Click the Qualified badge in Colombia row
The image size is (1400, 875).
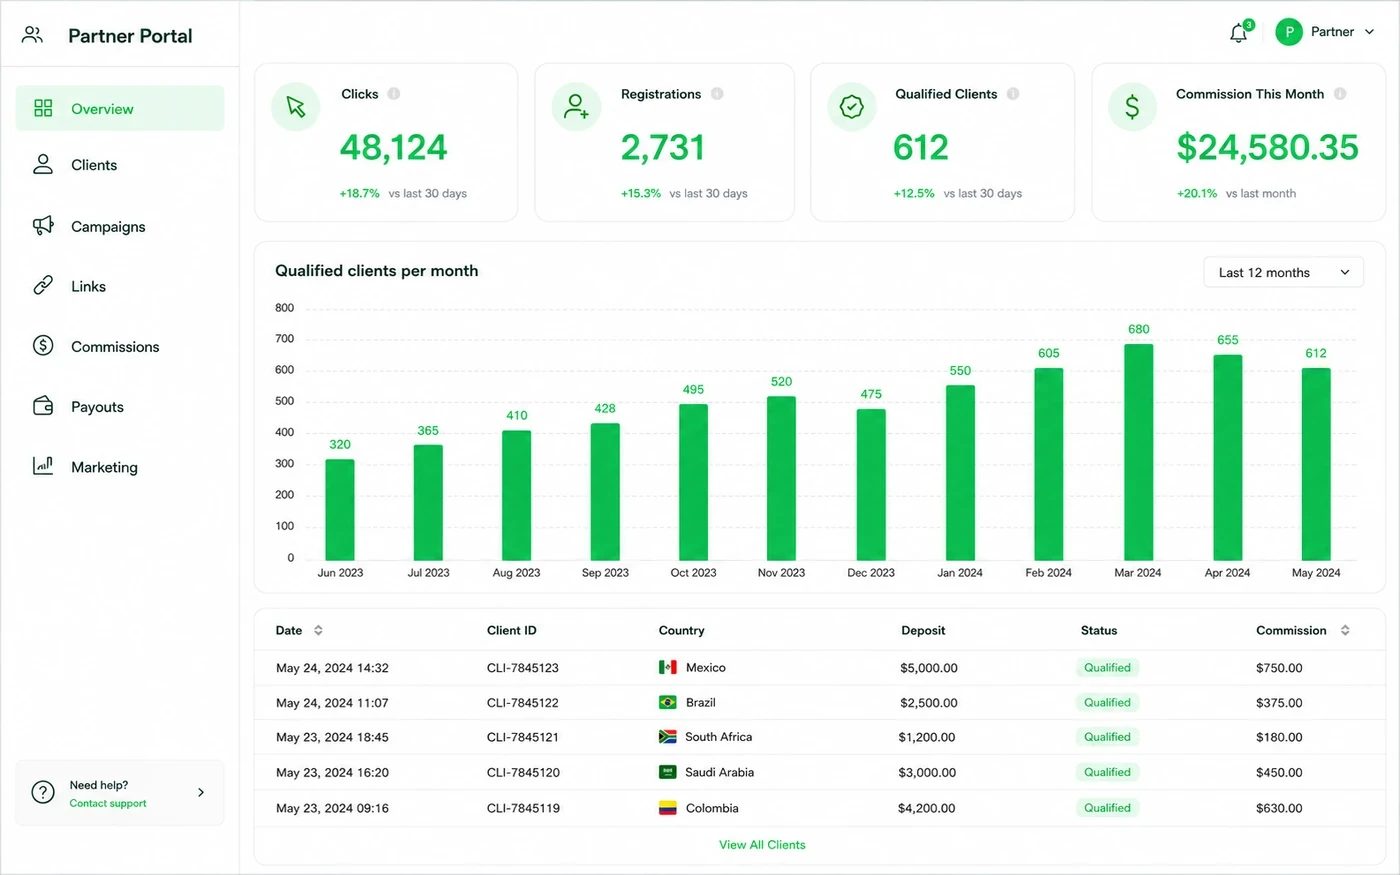point(1107,807)
